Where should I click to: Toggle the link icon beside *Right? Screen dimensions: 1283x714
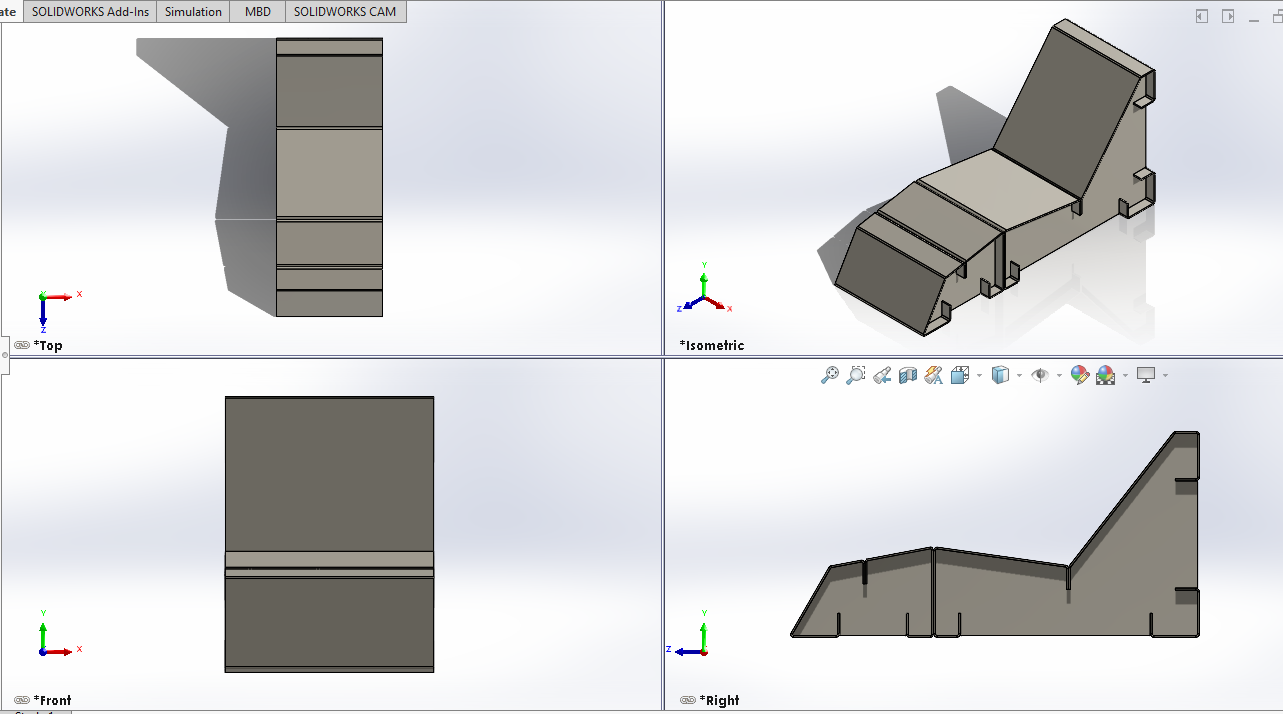pos(688,700)
